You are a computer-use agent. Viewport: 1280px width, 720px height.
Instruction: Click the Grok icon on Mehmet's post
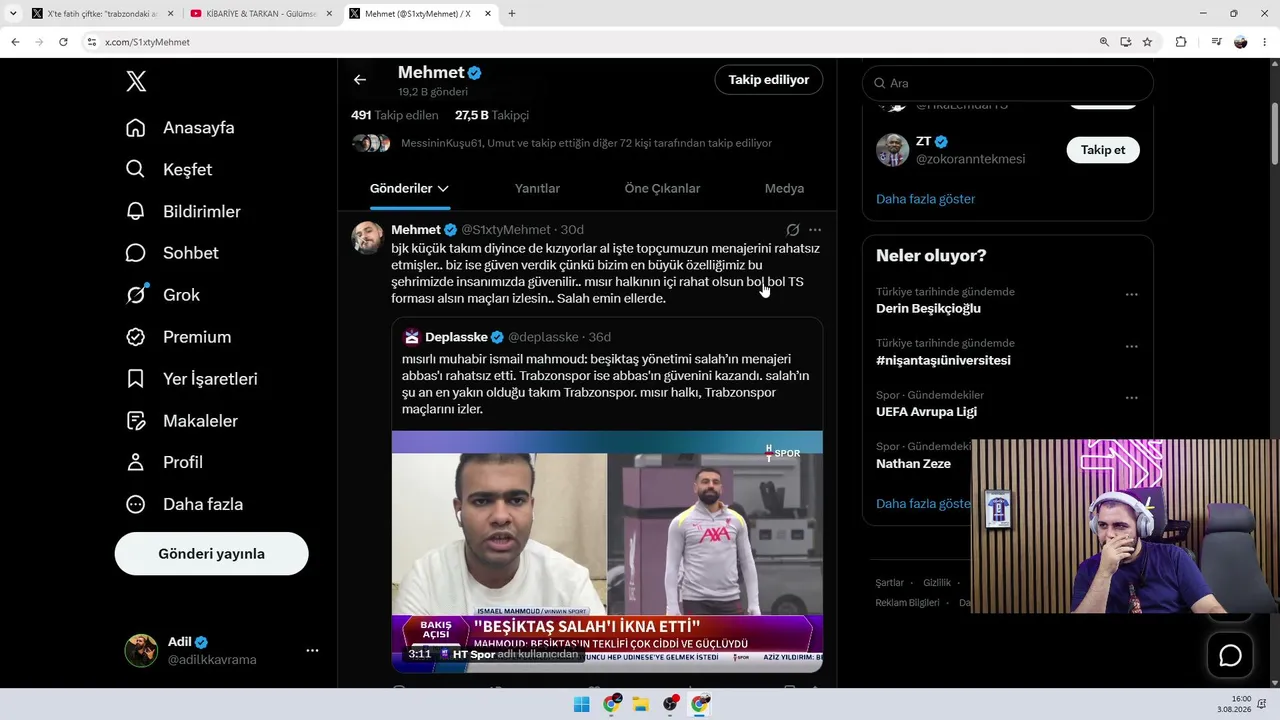coord(793,230)
